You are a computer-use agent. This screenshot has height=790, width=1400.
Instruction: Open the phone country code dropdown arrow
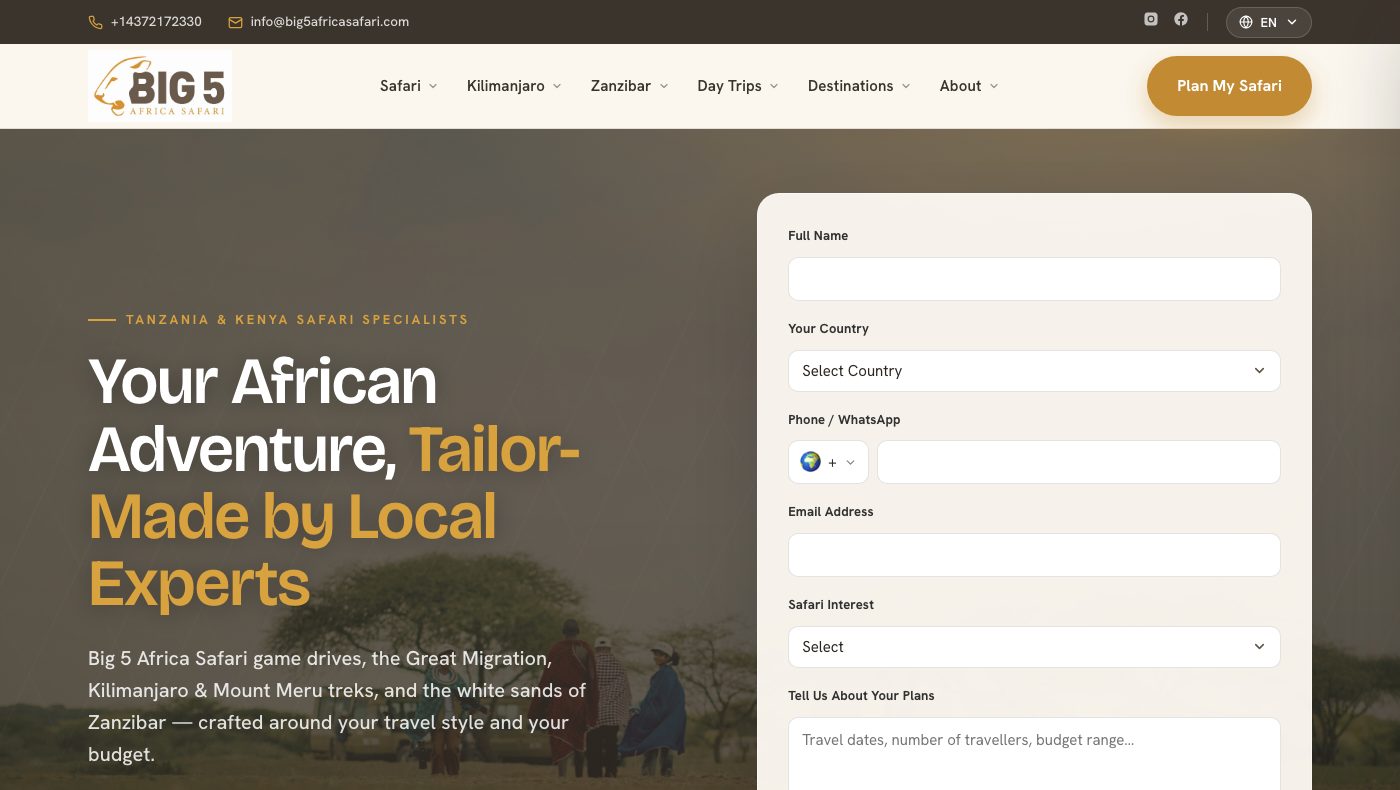[851, 463]
